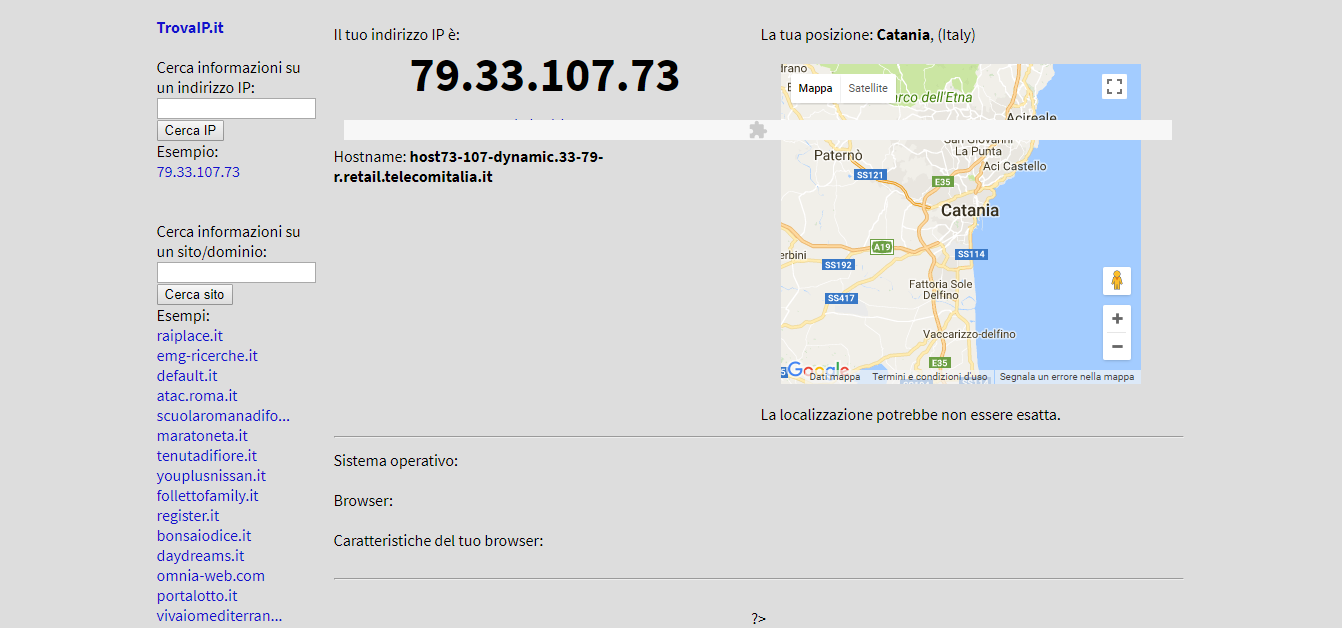Click Termini e condizioni d'uso on map
The height and width of the screenshot is (628, 1342).
click(x=929, y=377)
